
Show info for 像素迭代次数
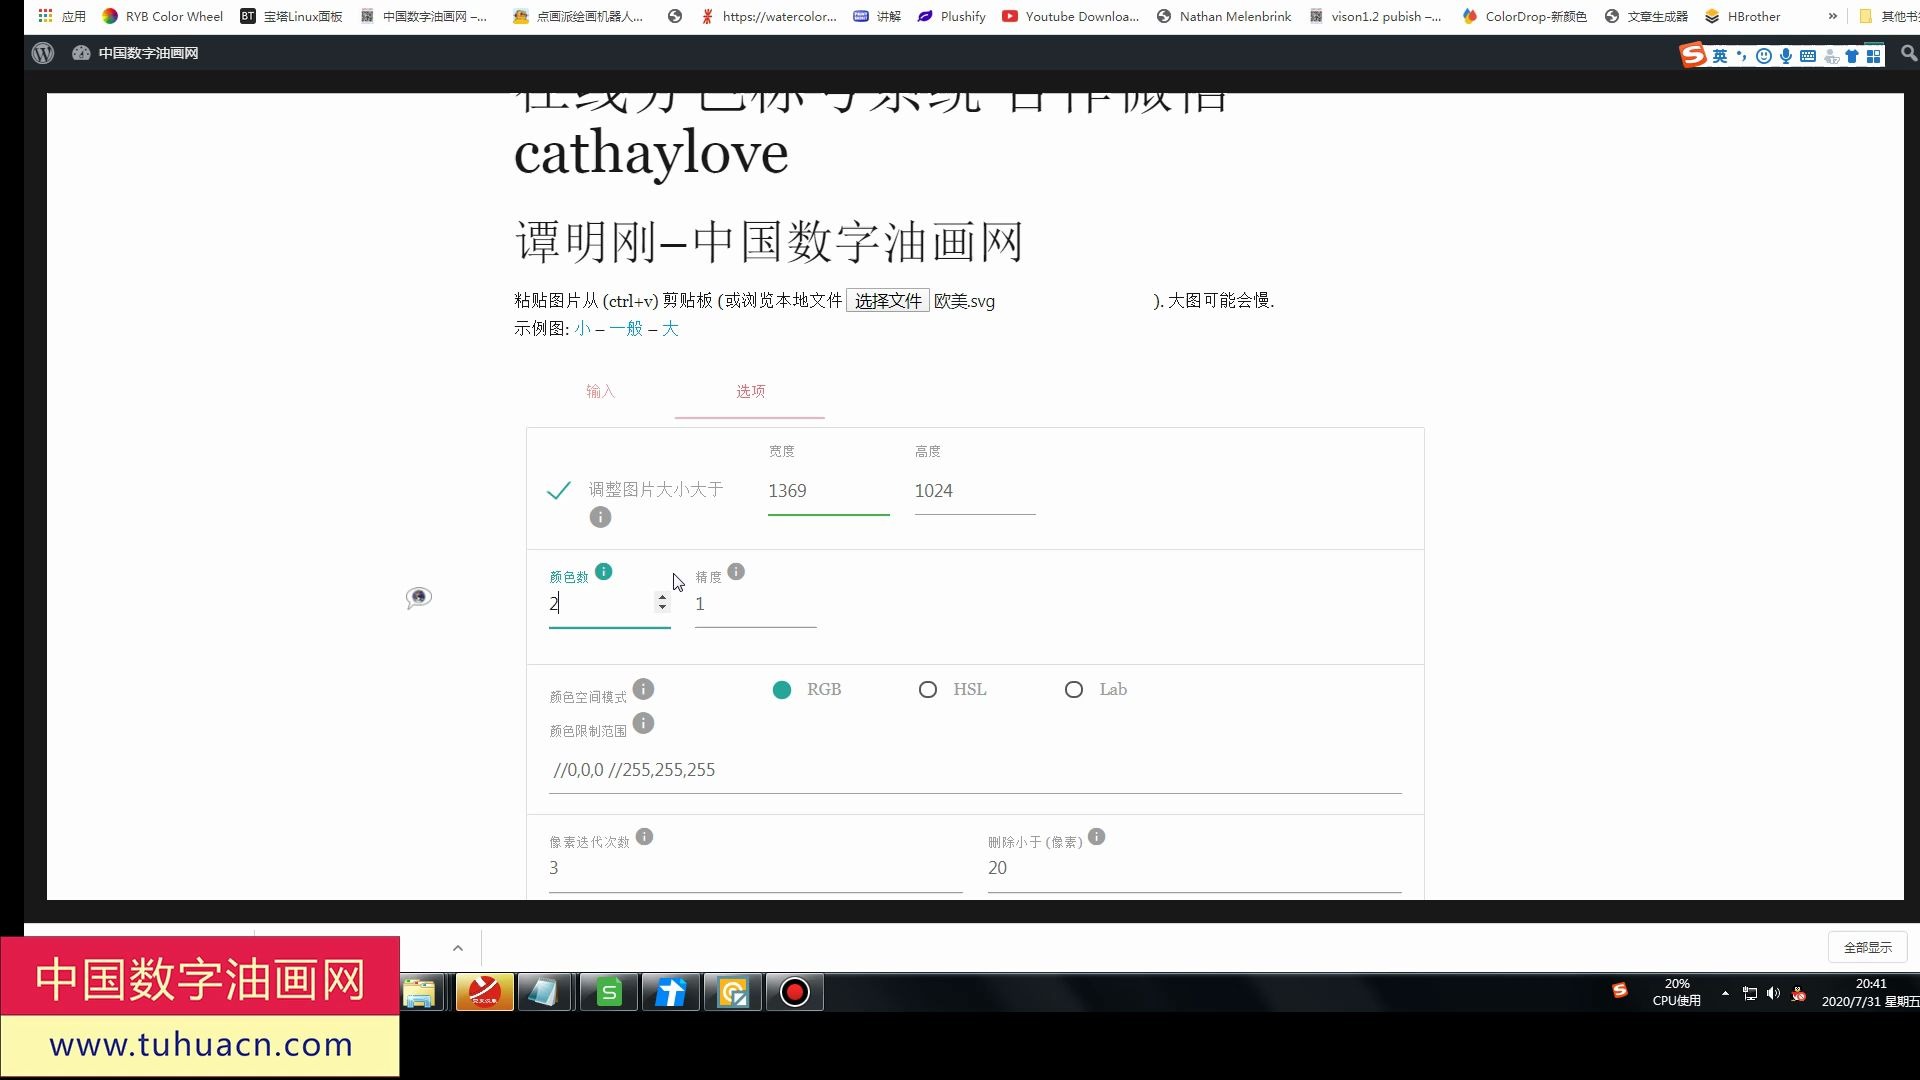pyautogui.click(x=645, y=837)
